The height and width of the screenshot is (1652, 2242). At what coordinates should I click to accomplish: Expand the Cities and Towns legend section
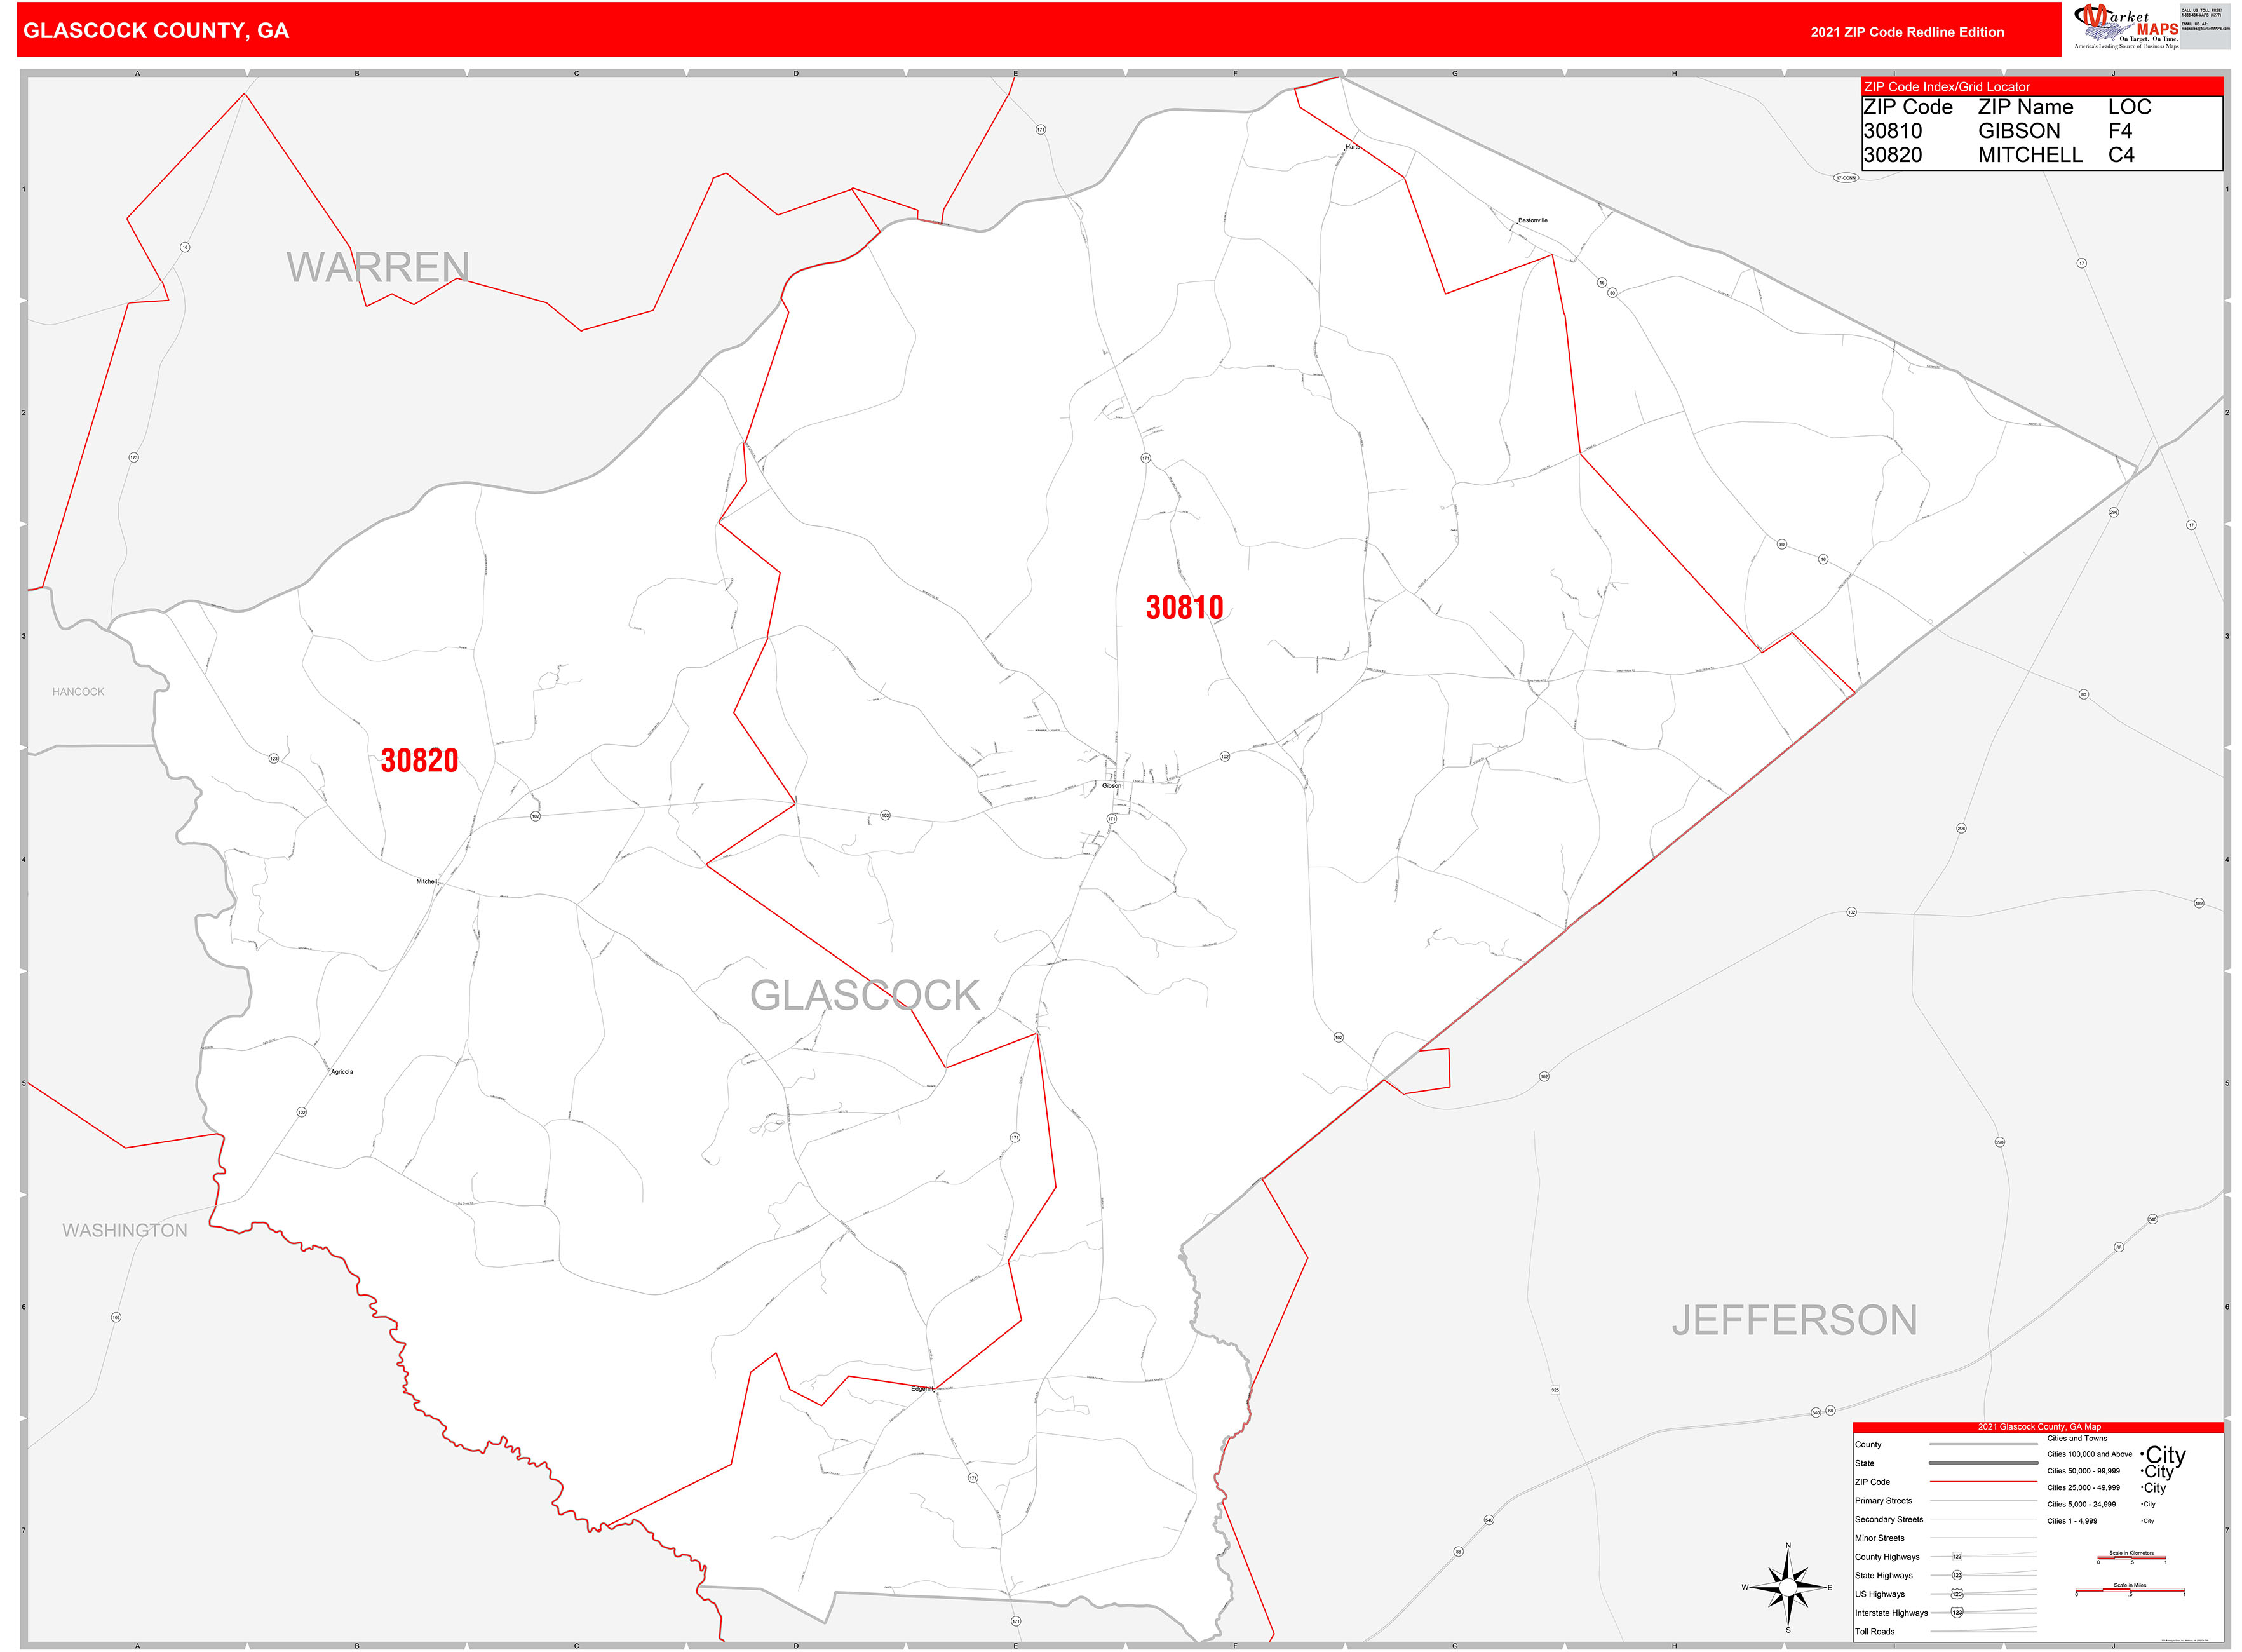click(2078, 1438)
